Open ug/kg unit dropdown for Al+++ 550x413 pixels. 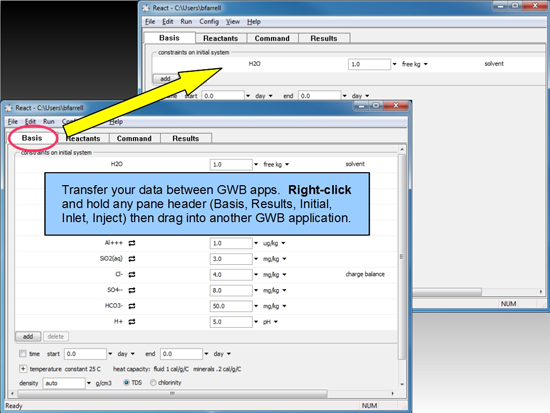coord(283,243)
